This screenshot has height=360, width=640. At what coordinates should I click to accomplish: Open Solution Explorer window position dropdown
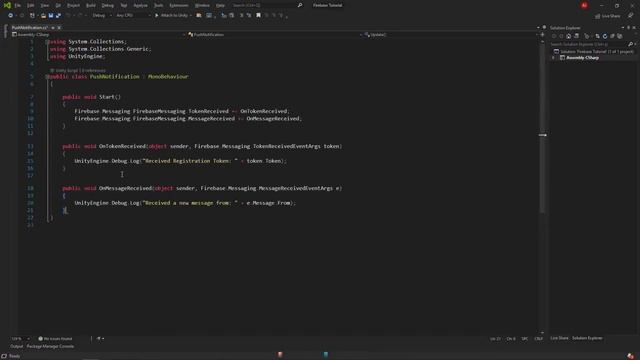(x=623, y=28)
